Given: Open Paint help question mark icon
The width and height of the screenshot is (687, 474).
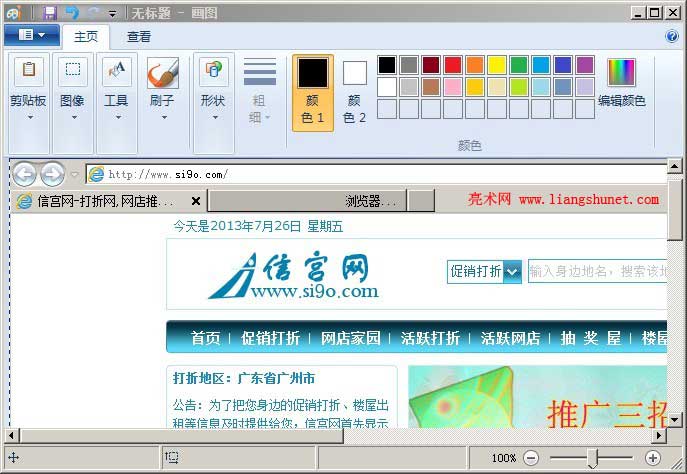Looking at the screenshot, I should pyautogui.click(x=672, y=36).
